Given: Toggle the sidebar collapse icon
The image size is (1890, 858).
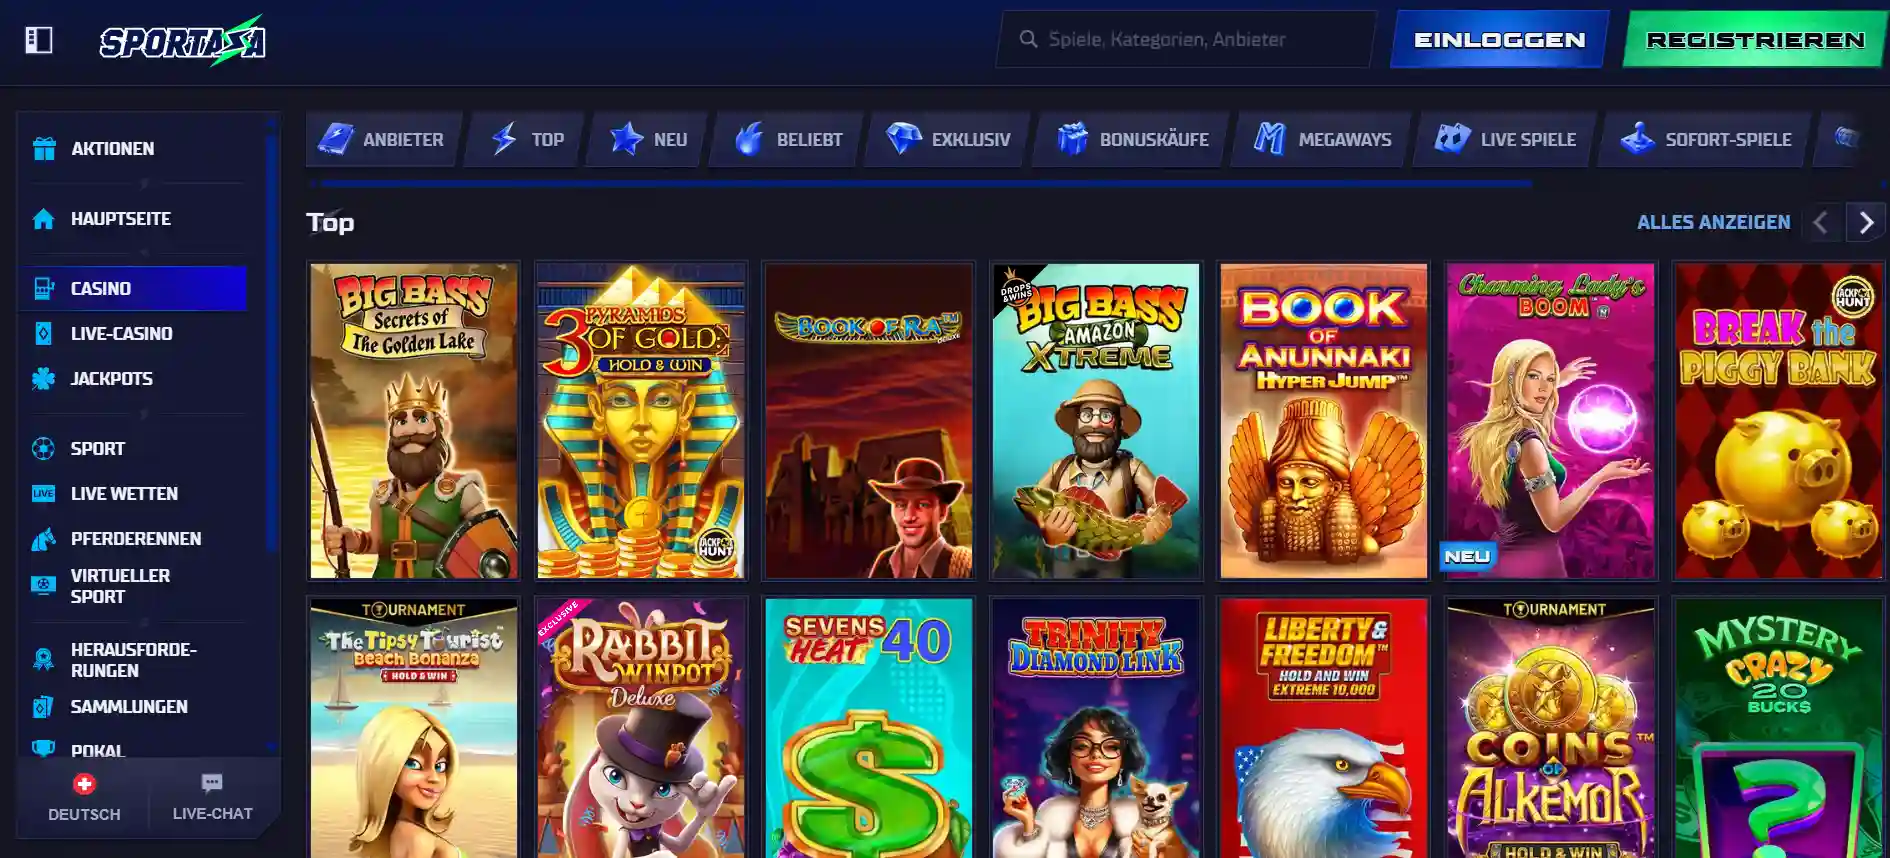Looking at the screenshot, I should 39,40.
